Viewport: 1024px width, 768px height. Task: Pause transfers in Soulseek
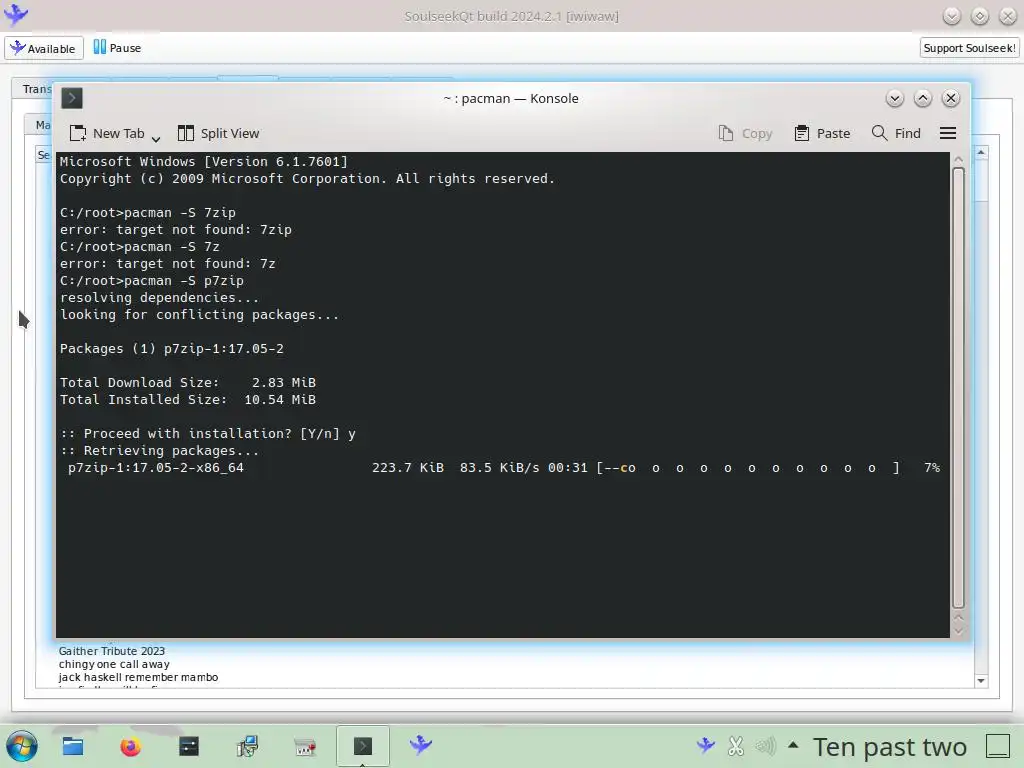click(x=118, y=48)
